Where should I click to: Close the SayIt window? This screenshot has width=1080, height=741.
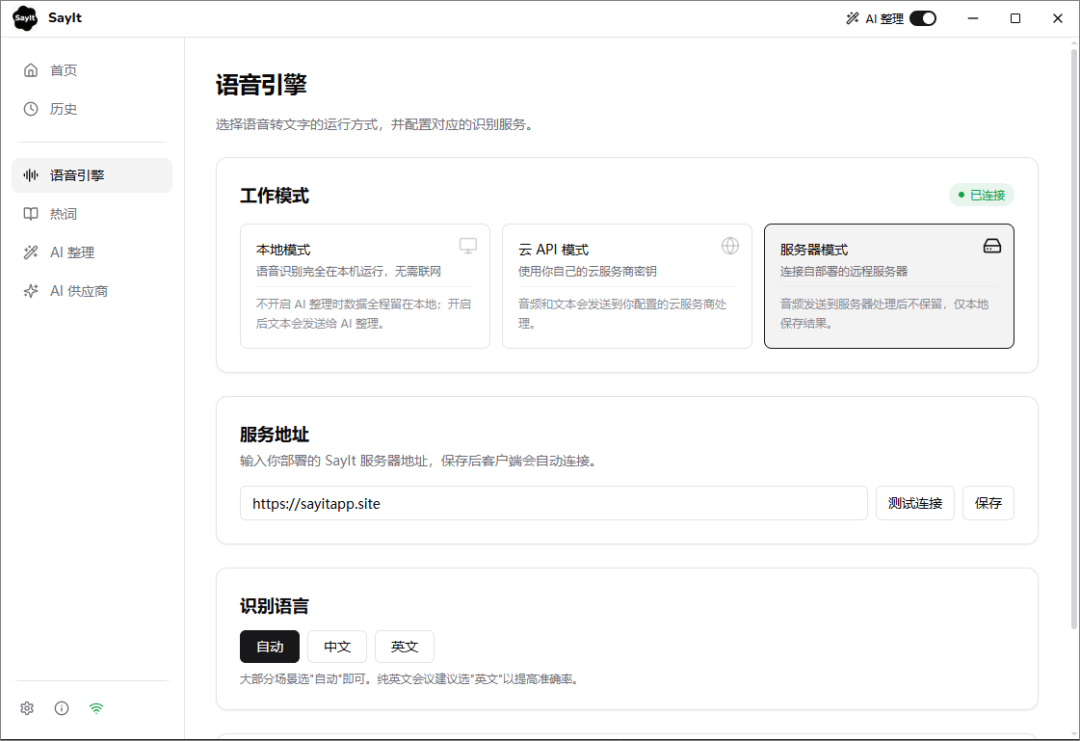coord(1058,19)
